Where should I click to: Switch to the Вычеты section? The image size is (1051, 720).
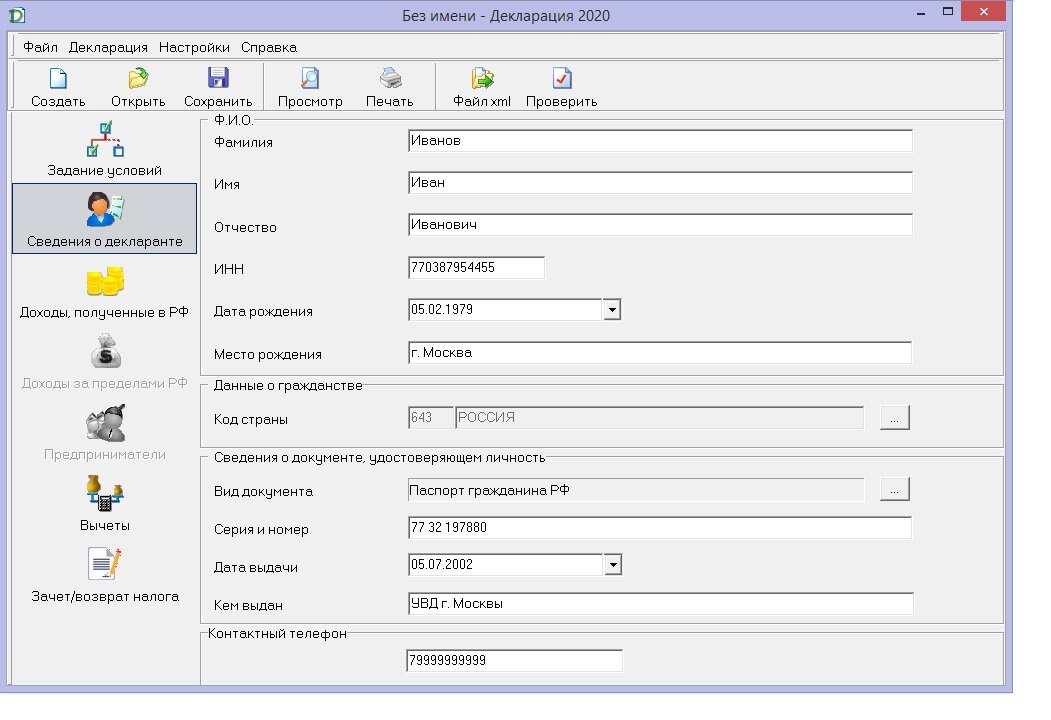105,504
